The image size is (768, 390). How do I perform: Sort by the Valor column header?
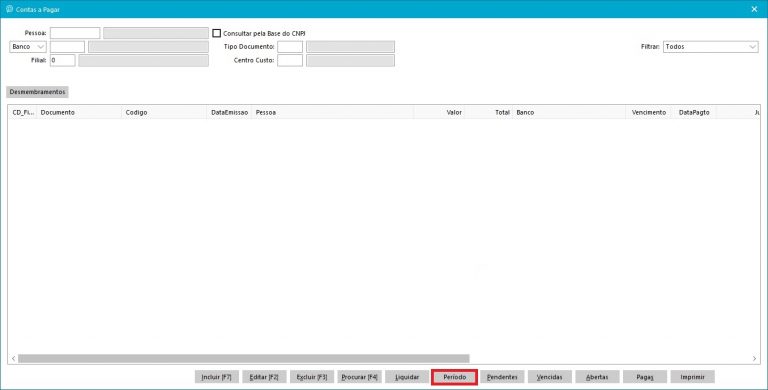[x=440, y=112]
